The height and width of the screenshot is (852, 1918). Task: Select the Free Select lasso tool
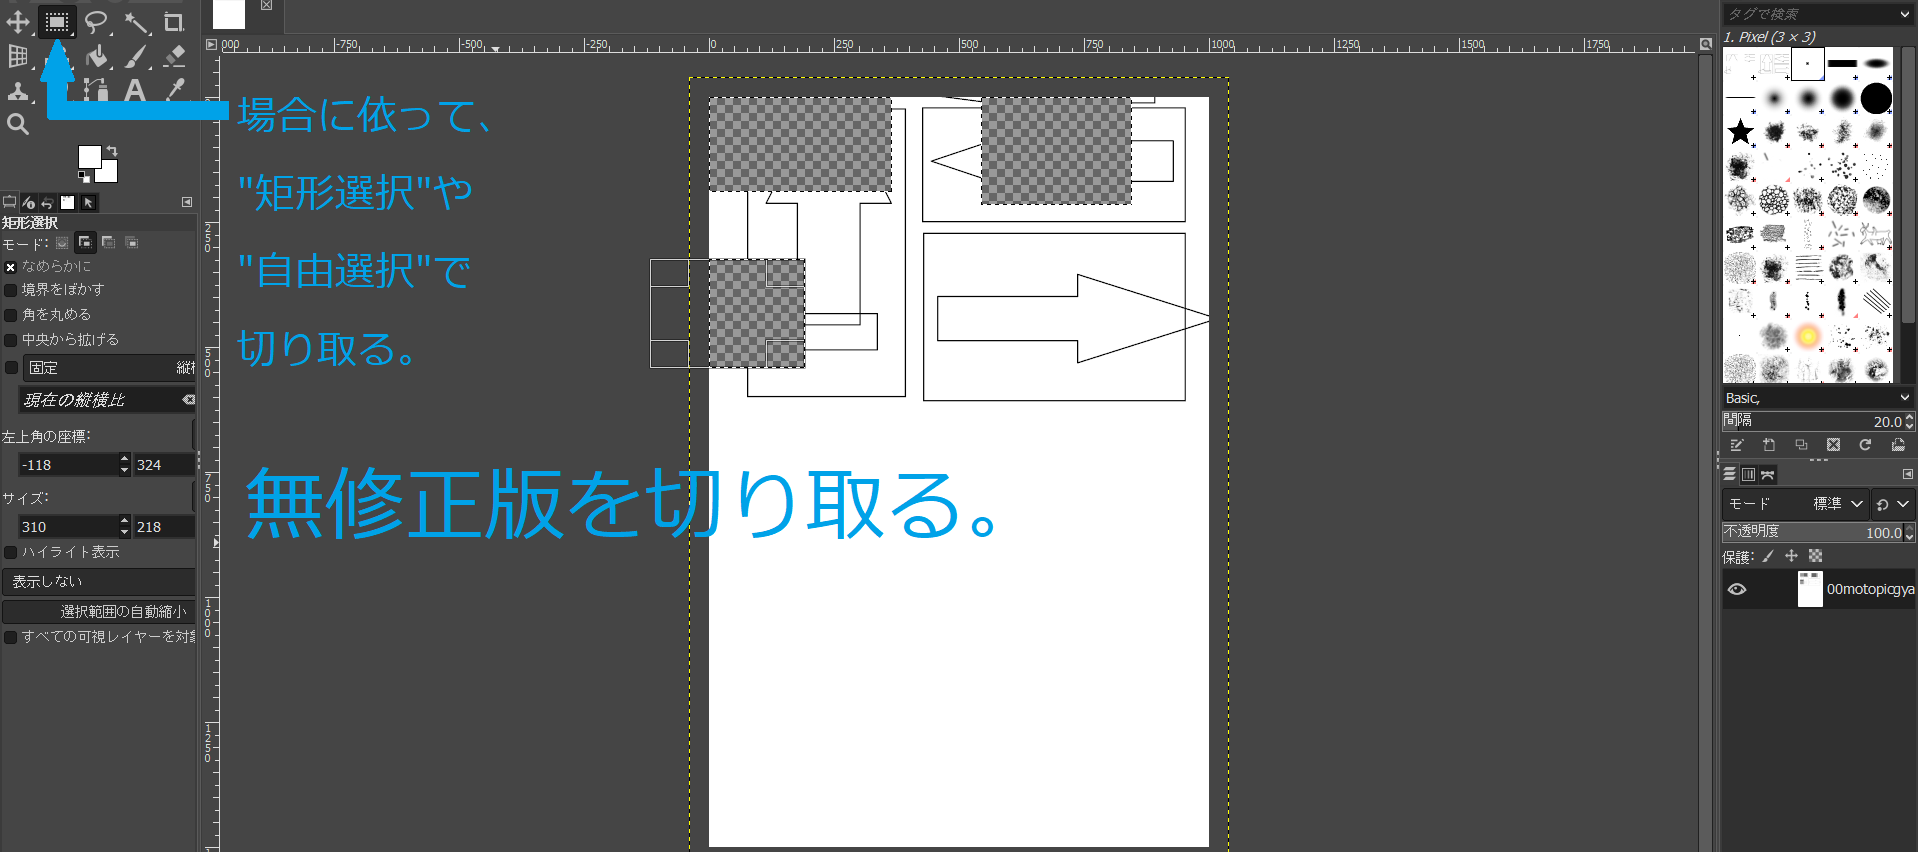coord(96,22)
